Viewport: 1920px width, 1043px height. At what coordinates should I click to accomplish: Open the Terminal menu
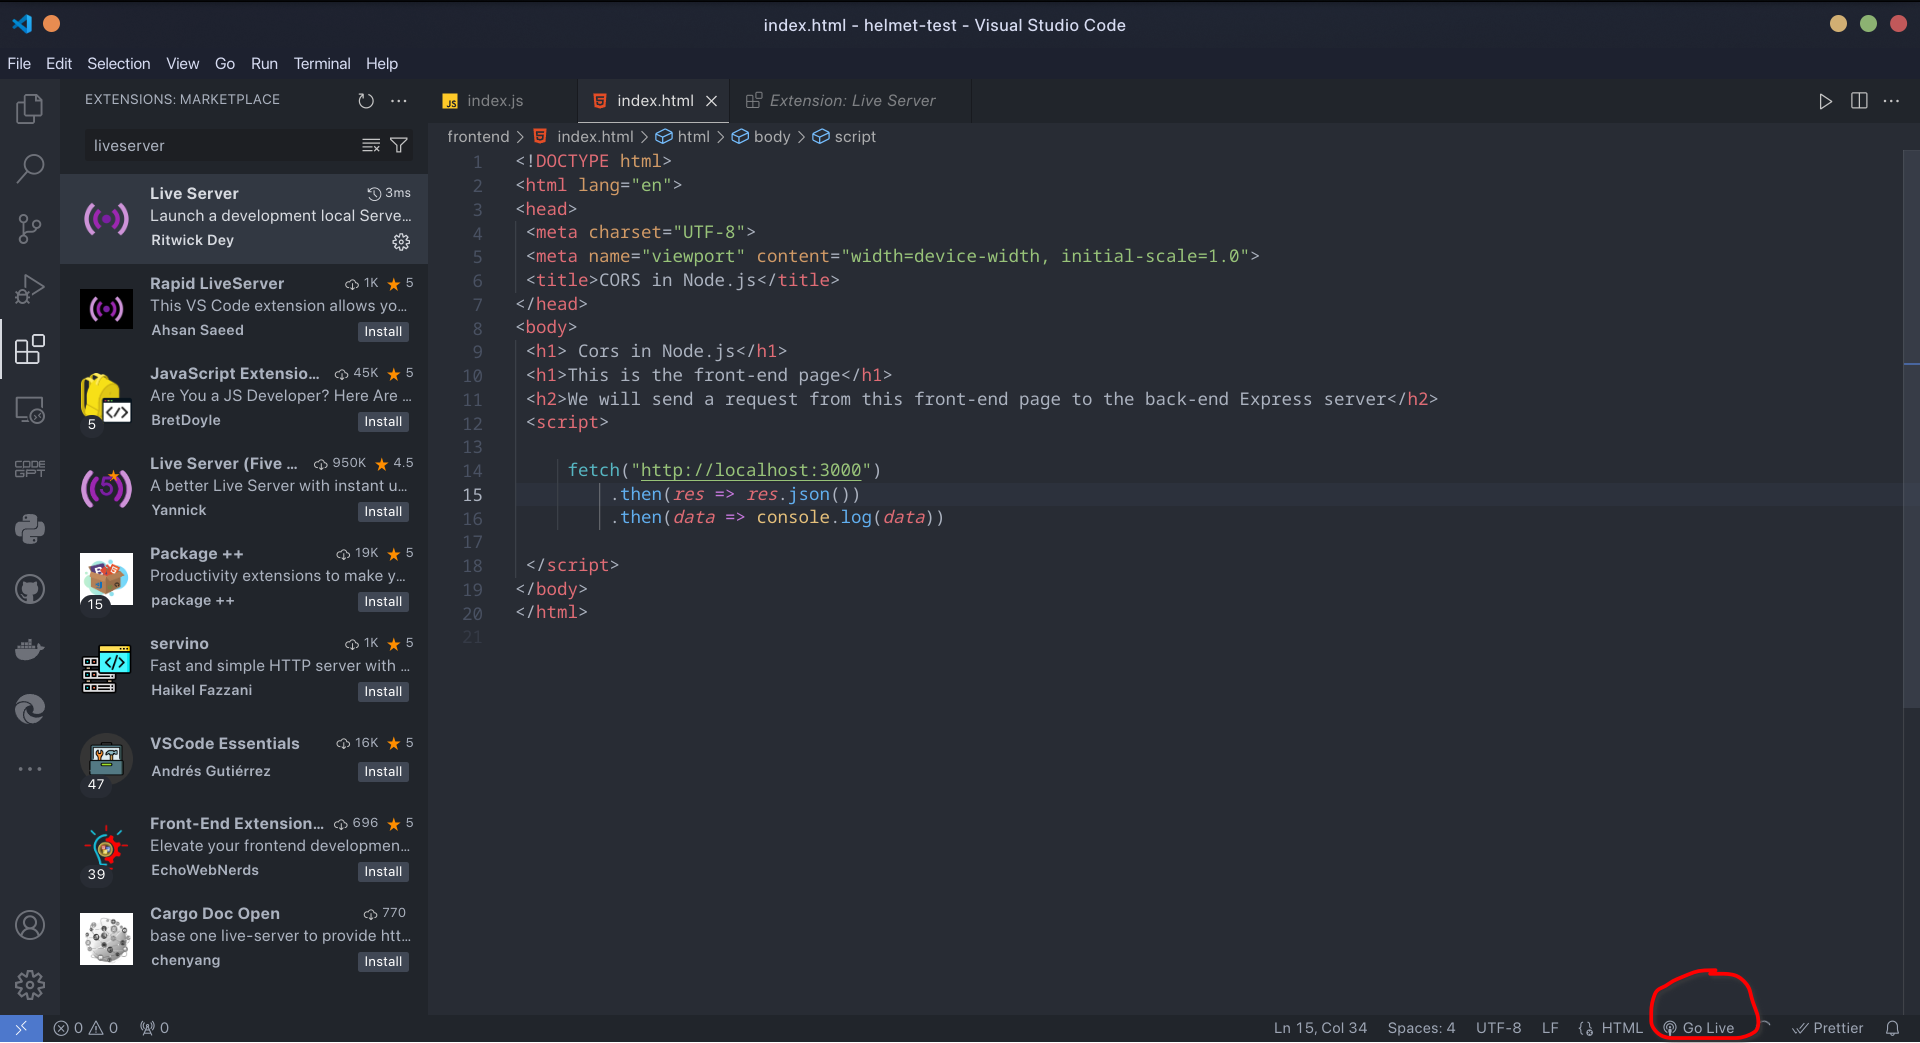321,63
